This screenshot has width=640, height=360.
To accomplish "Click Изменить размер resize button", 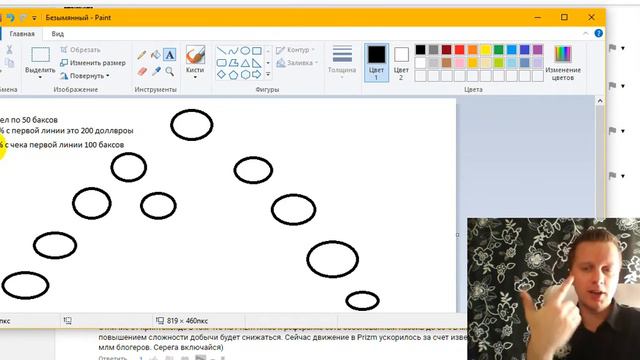I will point(93,63).
